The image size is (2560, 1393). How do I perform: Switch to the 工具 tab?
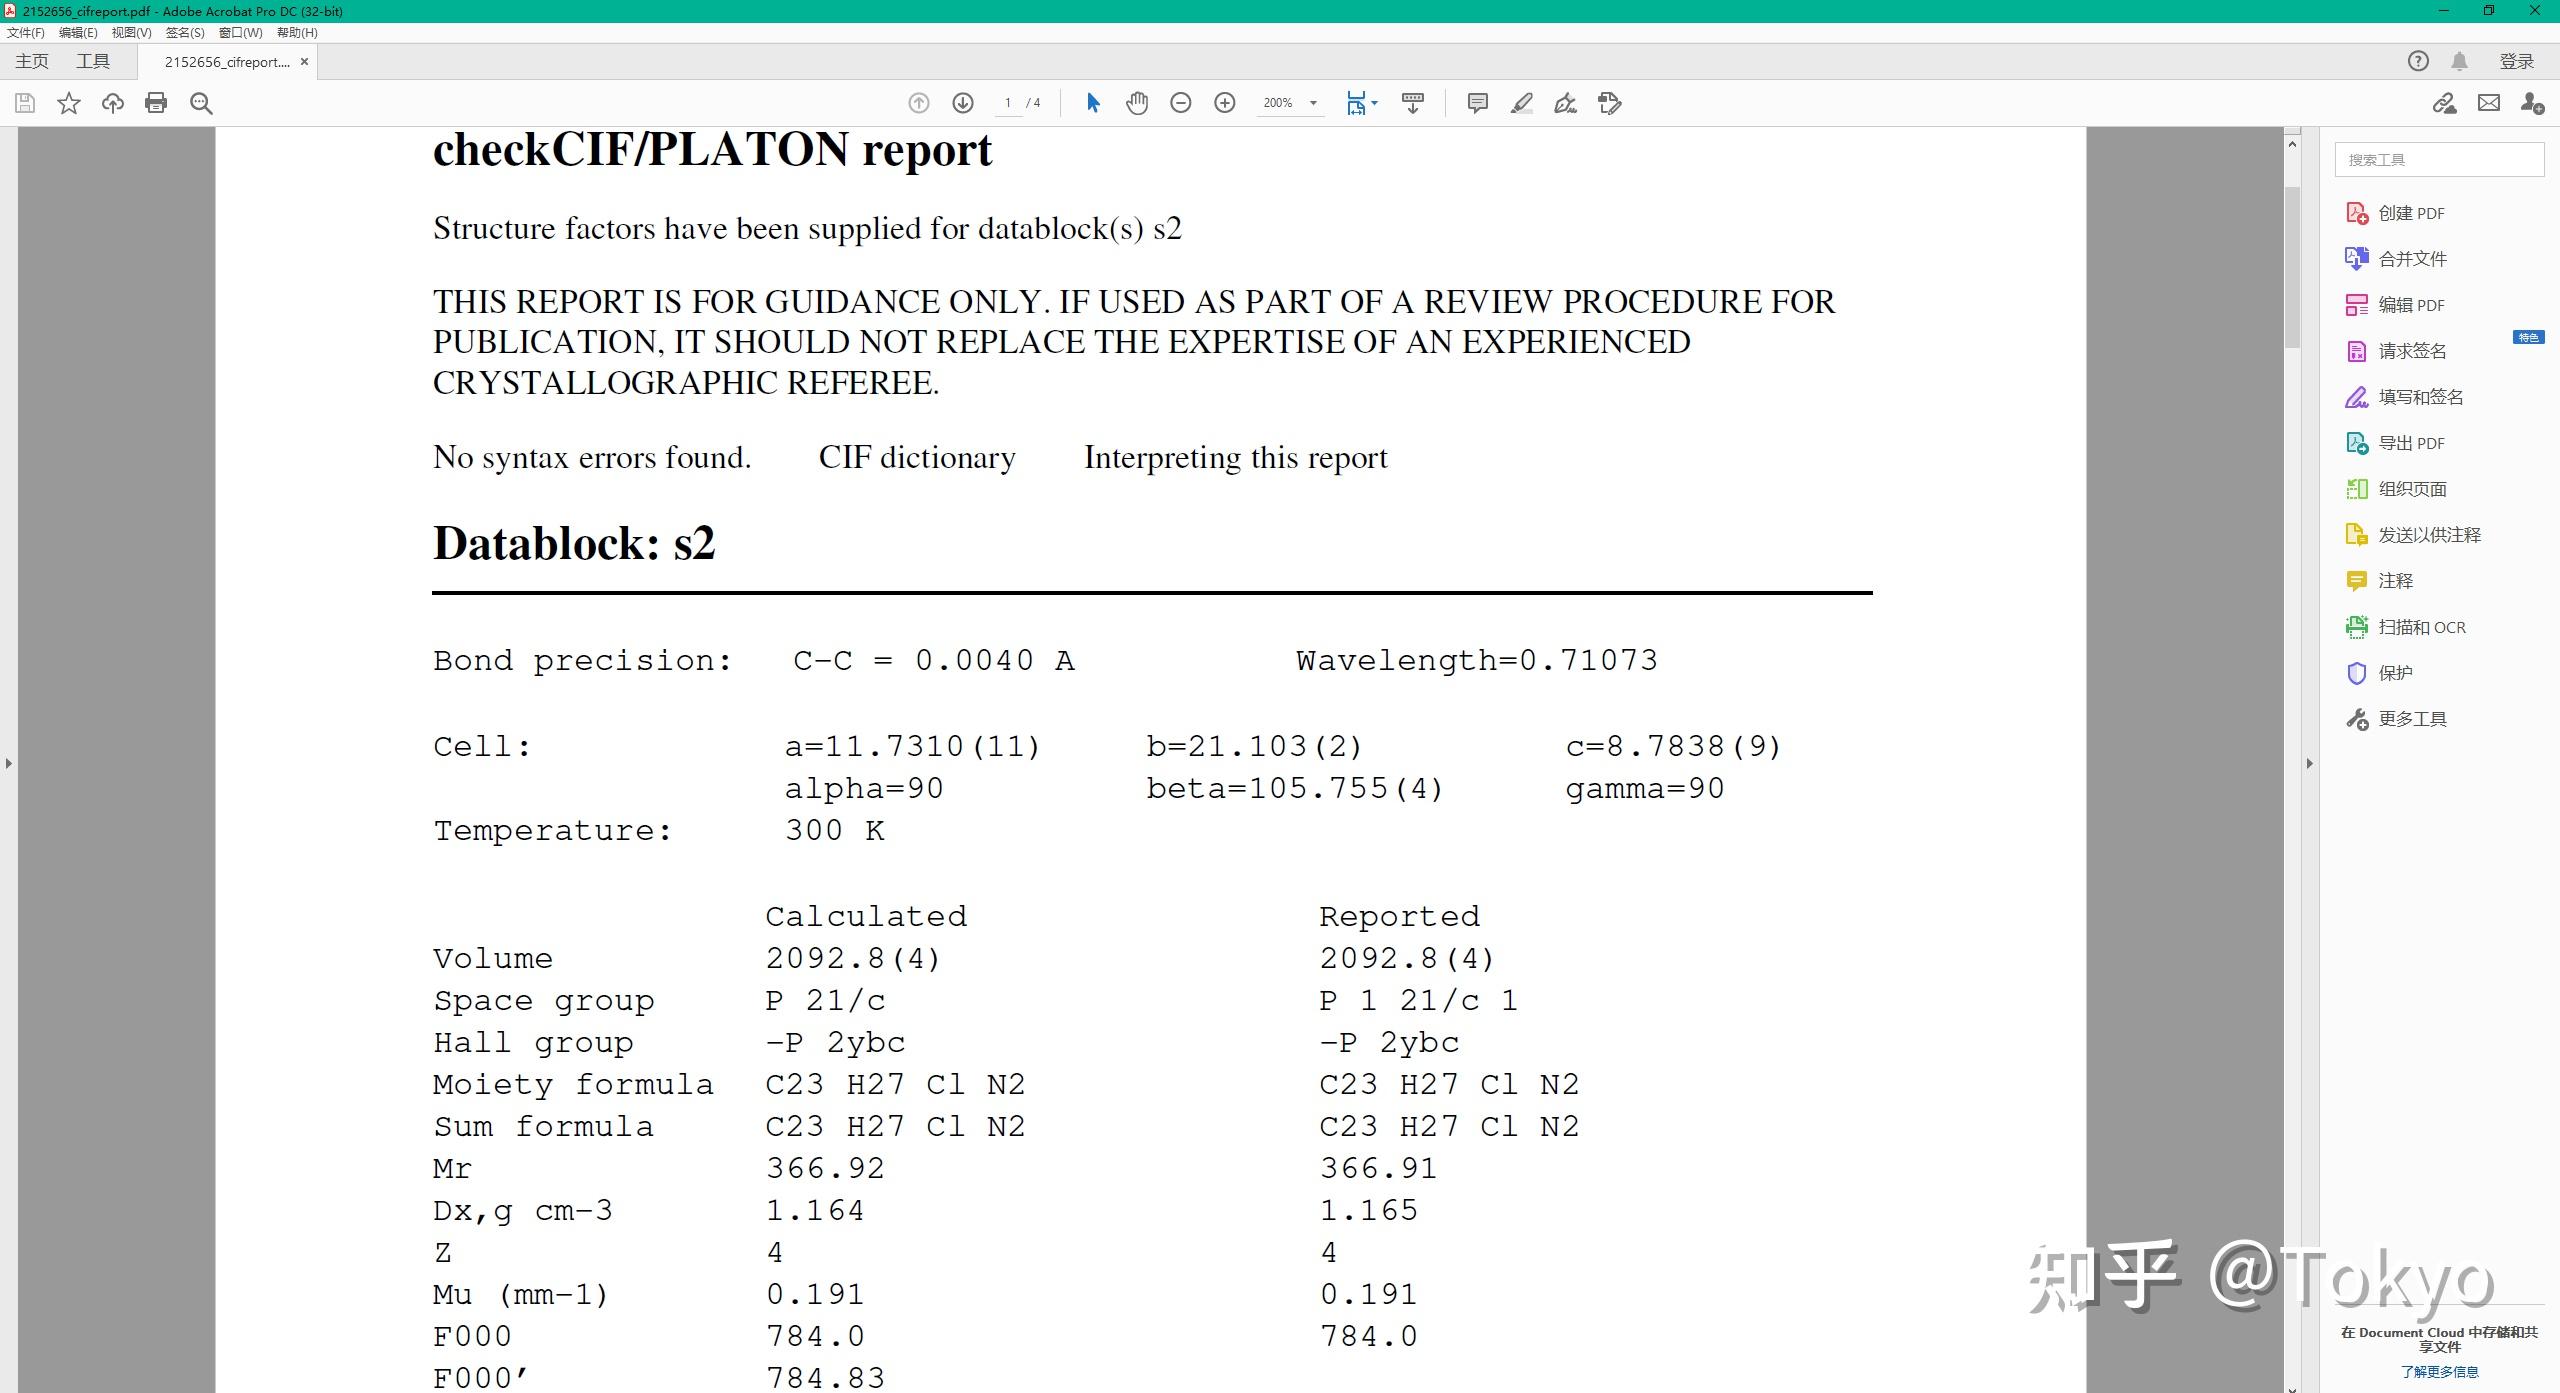92,61
